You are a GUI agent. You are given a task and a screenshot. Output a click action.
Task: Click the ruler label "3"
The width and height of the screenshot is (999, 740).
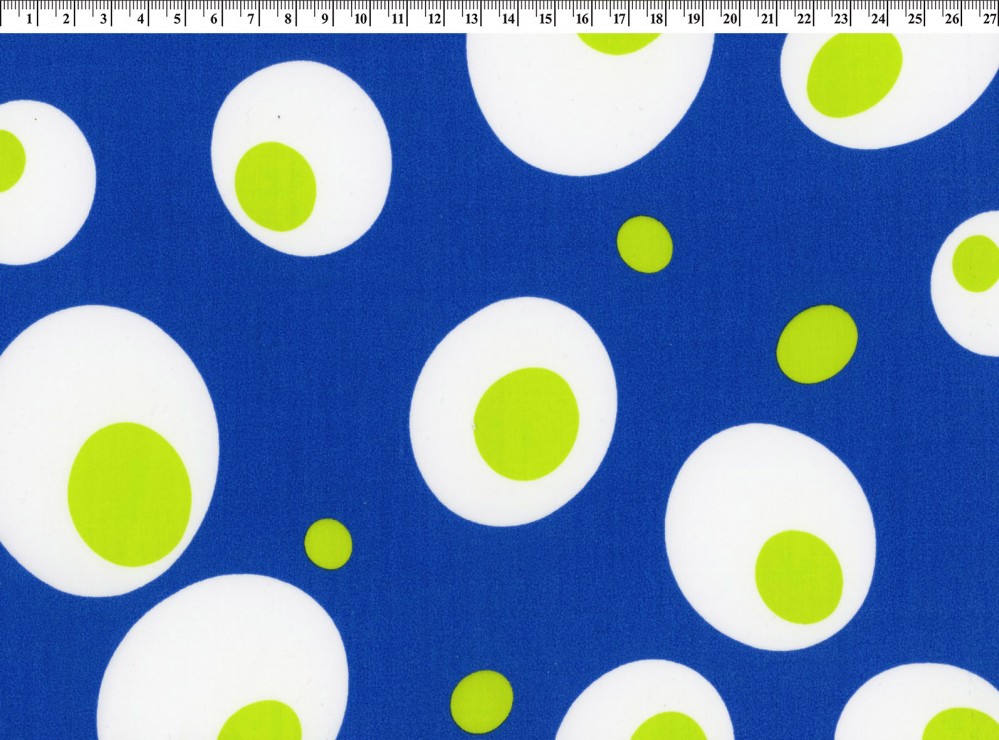click(x=103, y=19)
